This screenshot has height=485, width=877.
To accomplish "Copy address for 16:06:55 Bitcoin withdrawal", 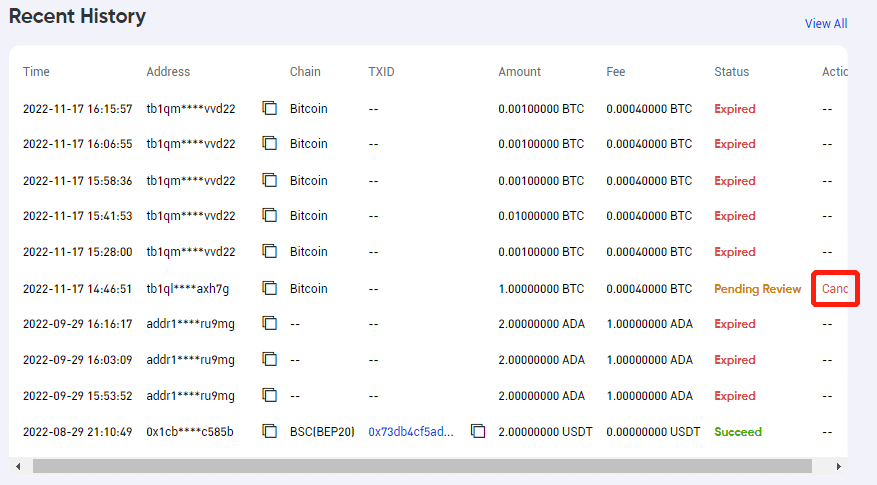I will coord(269,144).
